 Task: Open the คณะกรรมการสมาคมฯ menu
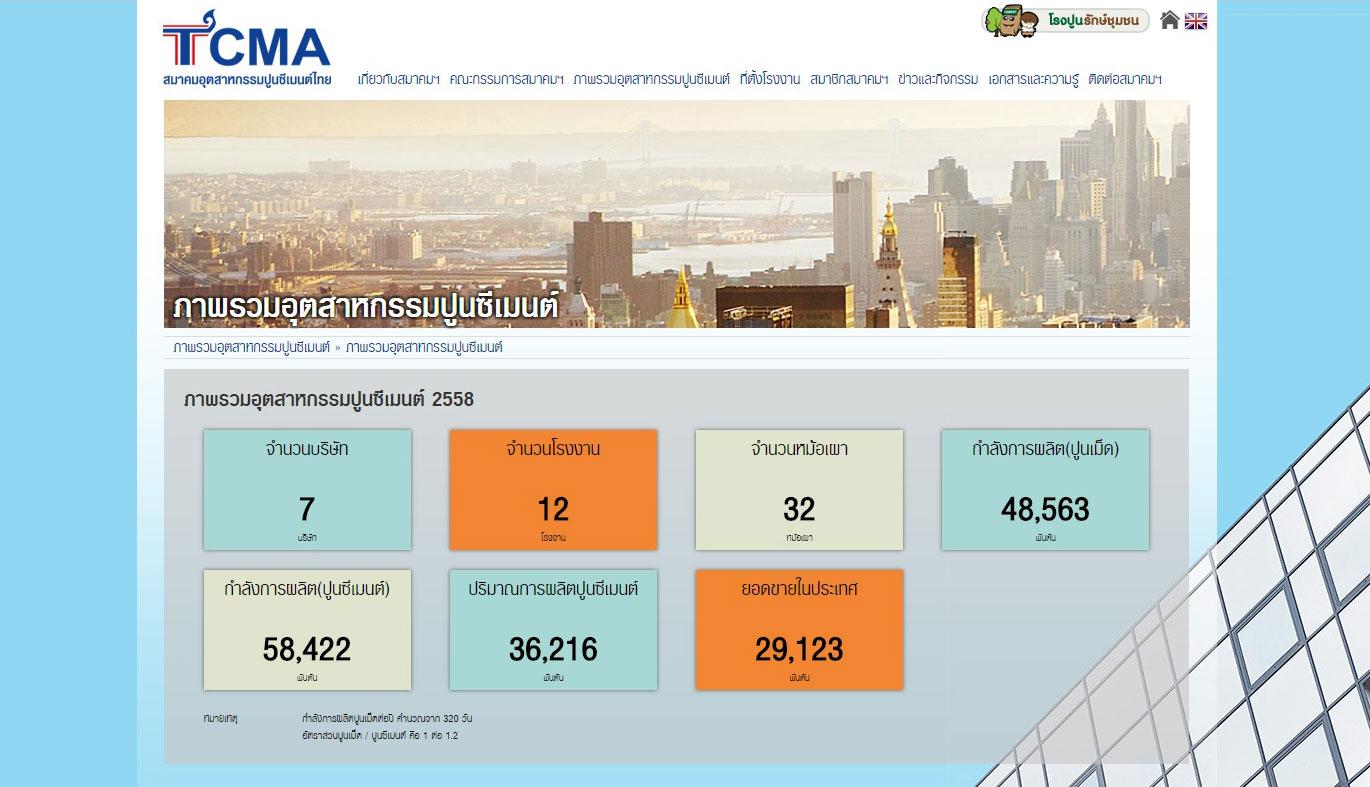pos(506,79)
